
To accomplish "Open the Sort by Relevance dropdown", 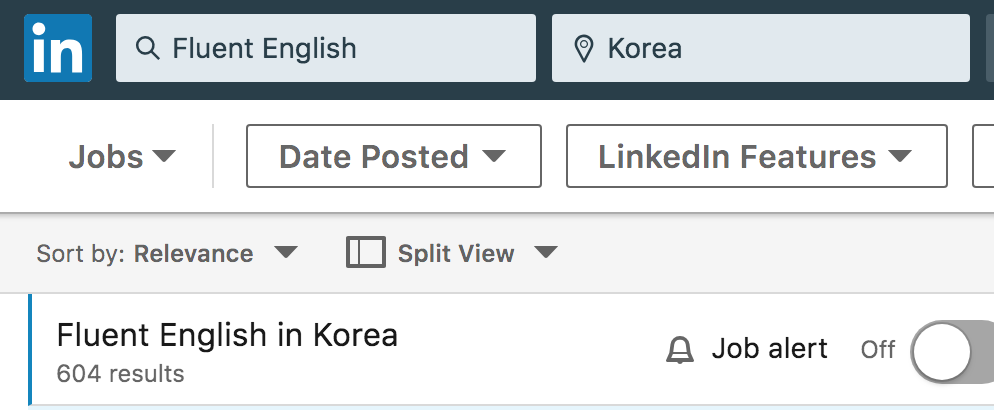I will 167,253.
